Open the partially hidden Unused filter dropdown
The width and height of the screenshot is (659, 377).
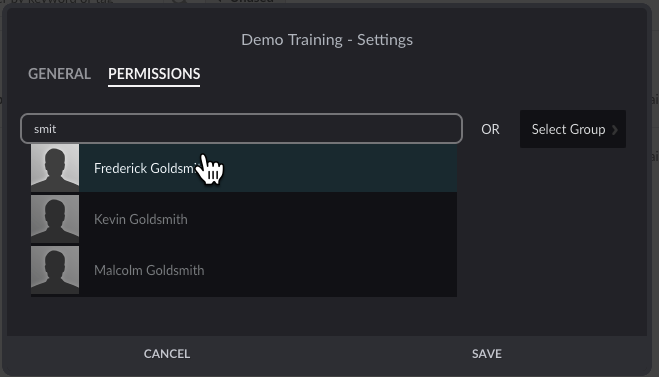click(246, 2)
